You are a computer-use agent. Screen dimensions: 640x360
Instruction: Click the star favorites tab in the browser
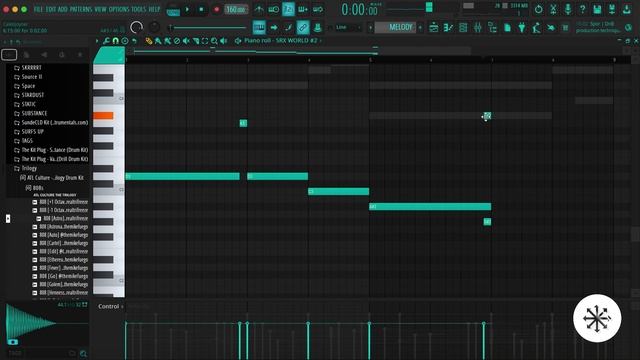[80, 54]
